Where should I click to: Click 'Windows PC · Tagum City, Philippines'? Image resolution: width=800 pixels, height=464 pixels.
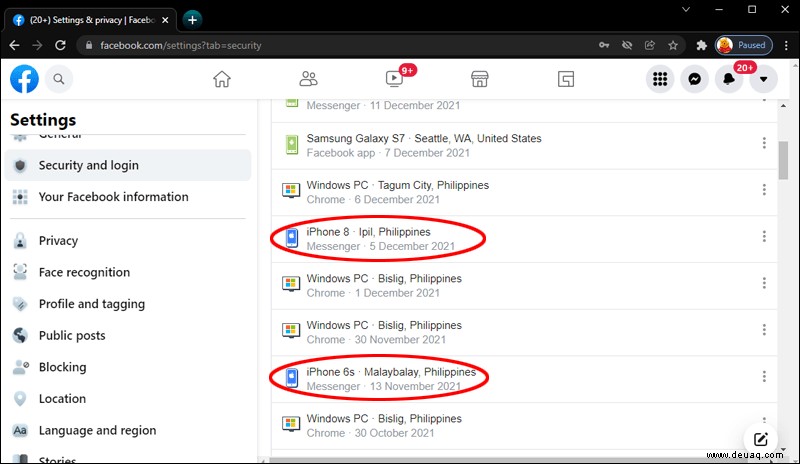[397, 185]
